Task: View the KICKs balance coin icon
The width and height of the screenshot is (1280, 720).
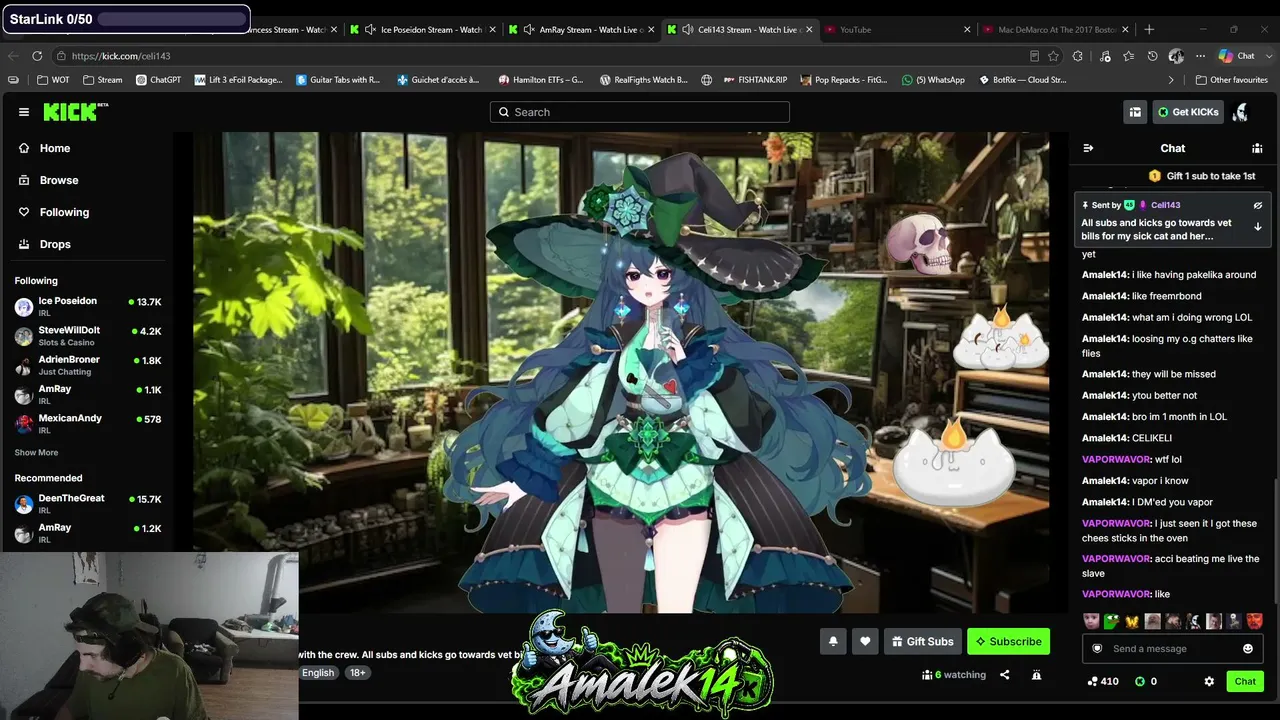Action: pyautogui.click(x=1140, y=681)
